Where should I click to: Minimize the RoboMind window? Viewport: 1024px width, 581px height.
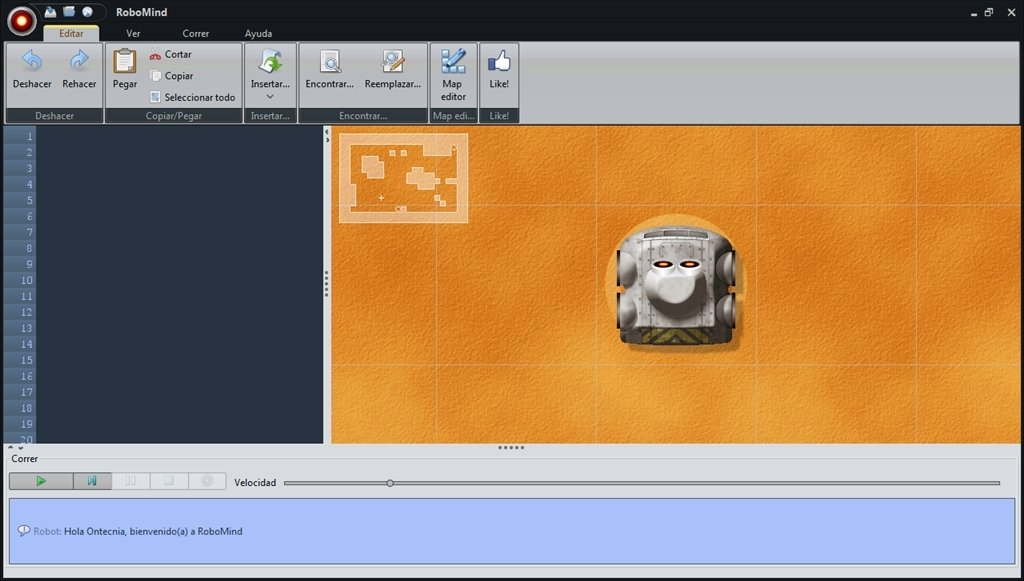click(974, 12)
